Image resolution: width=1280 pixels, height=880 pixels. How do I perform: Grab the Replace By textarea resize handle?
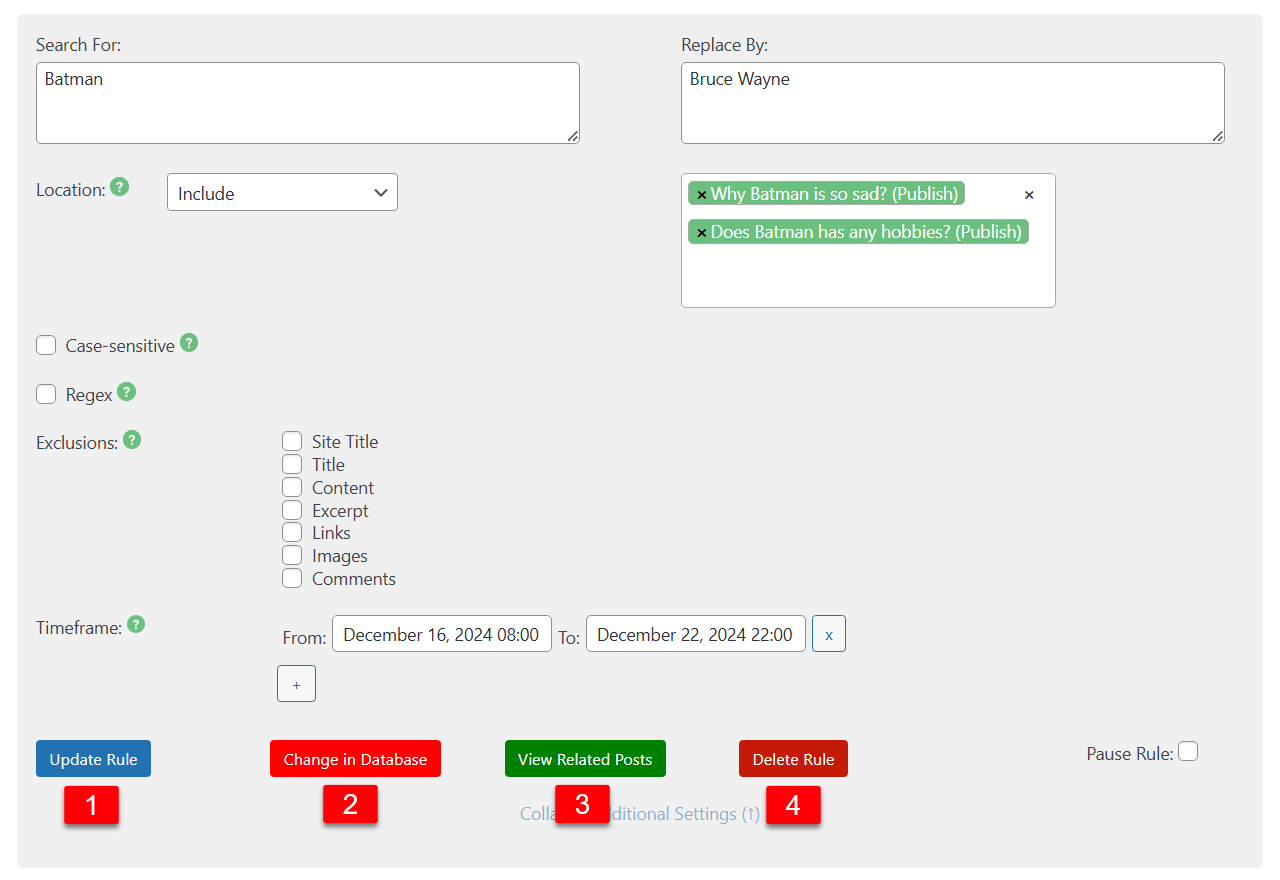1218,137
